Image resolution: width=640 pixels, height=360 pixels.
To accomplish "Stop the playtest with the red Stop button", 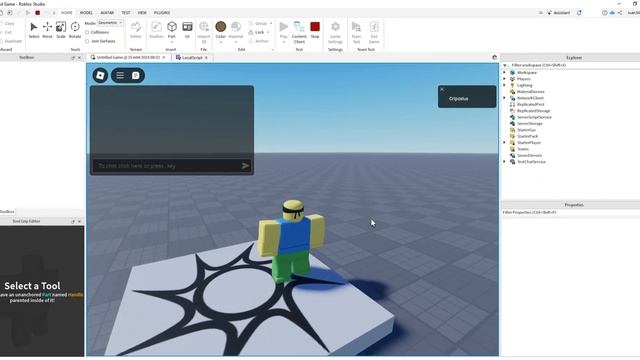I will pos(315,27).
